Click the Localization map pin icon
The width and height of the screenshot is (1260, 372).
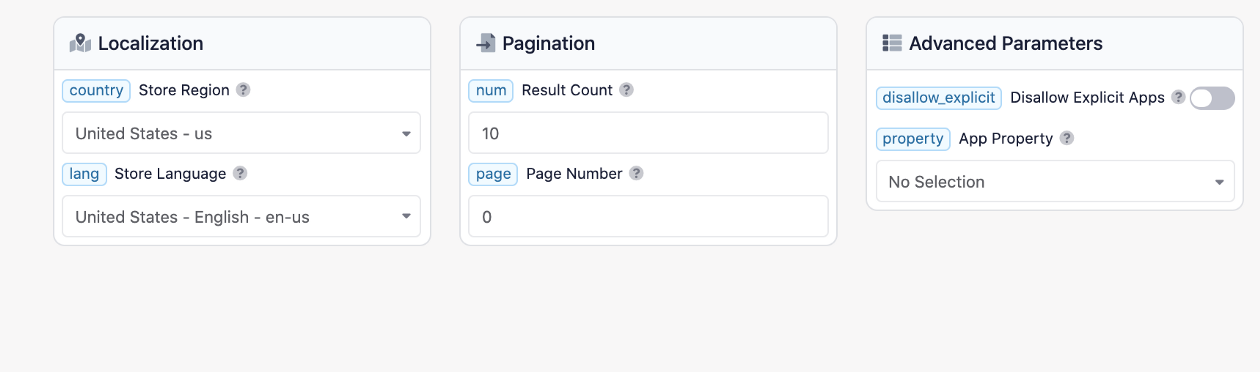pyautogui.click(x=80, y=43)
